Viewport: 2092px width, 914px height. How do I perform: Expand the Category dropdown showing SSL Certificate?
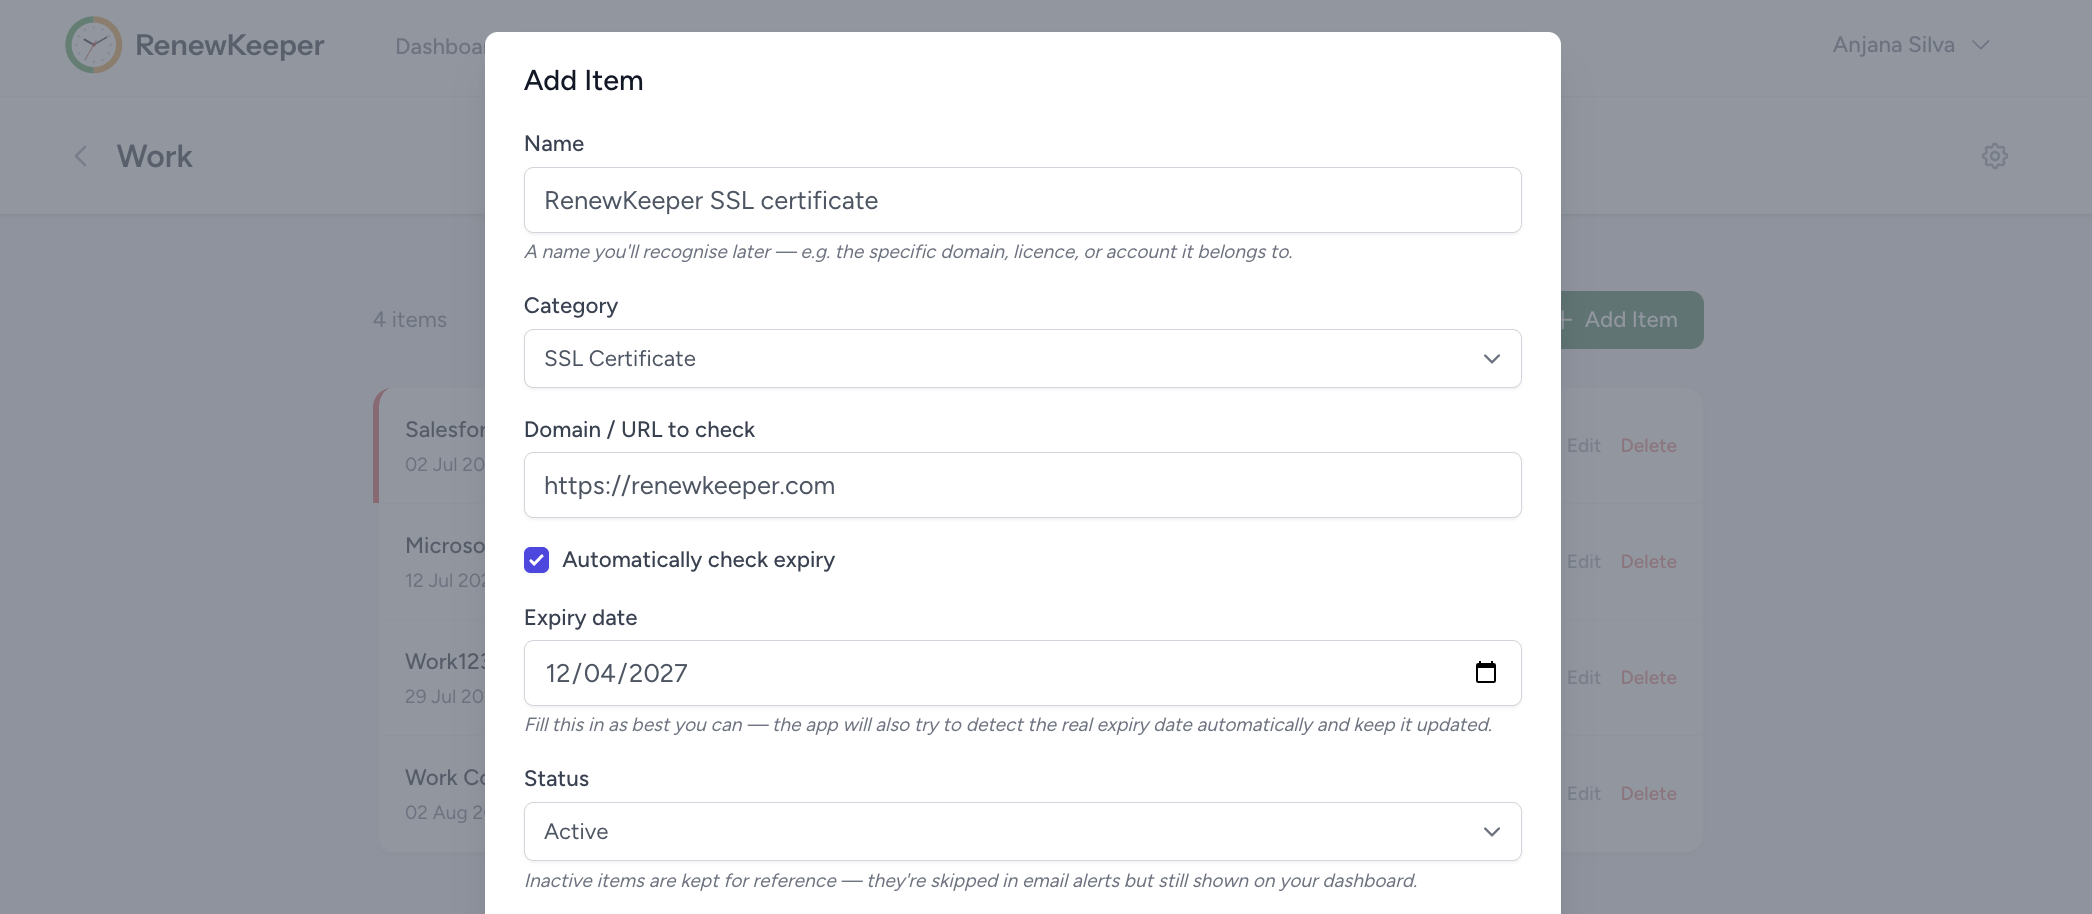[x=1022, y=359]
